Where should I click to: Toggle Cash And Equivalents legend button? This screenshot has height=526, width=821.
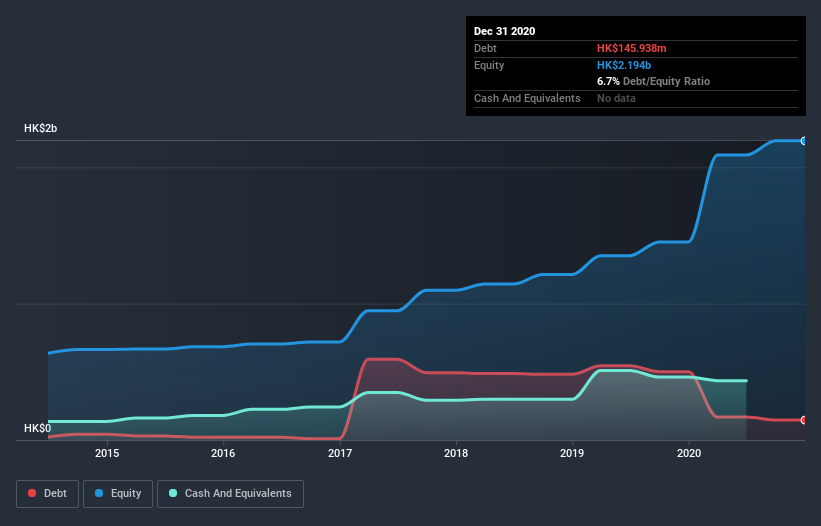click(230, 494)
